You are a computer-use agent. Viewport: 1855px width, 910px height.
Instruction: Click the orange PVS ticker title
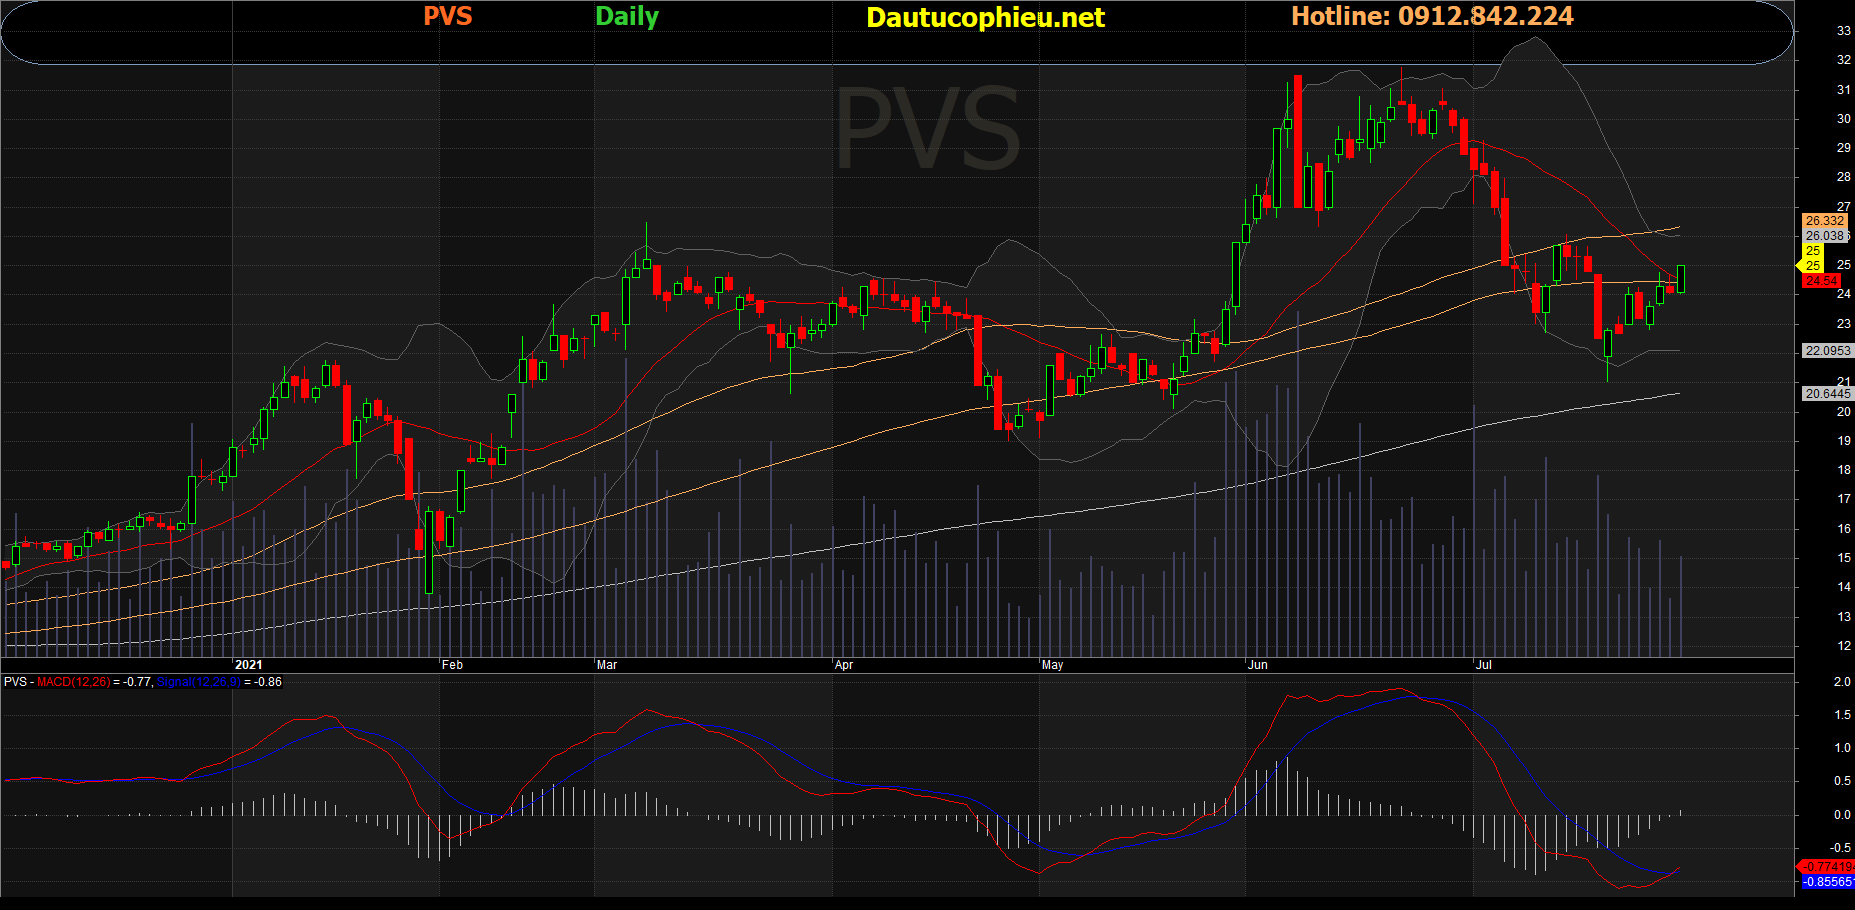pos(447,17)
